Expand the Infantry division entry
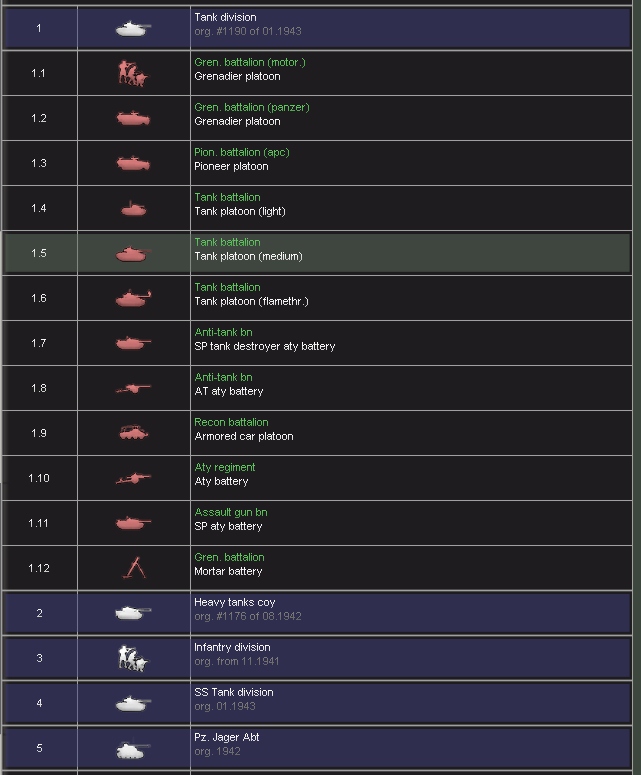 tap(39, 658)
